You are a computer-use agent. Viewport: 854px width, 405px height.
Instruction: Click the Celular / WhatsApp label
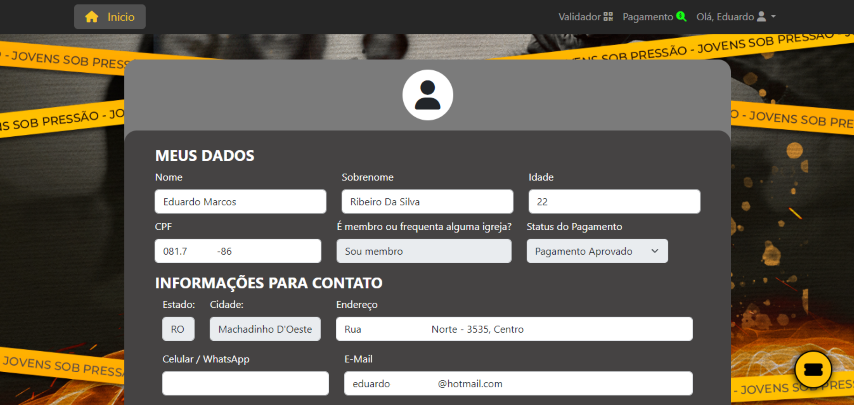(x=206, y=359)
